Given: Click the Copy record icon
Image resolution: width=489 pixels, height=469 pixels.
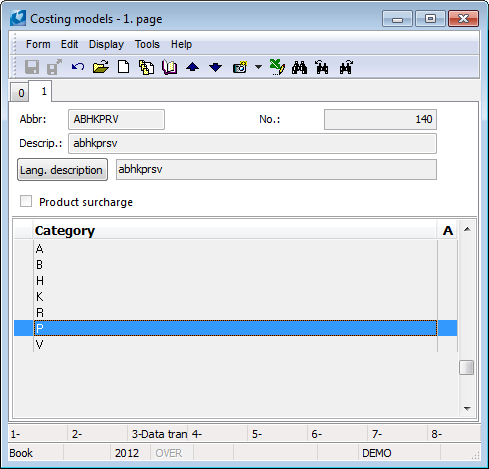Looking at the screenshot, I should 146,67.
